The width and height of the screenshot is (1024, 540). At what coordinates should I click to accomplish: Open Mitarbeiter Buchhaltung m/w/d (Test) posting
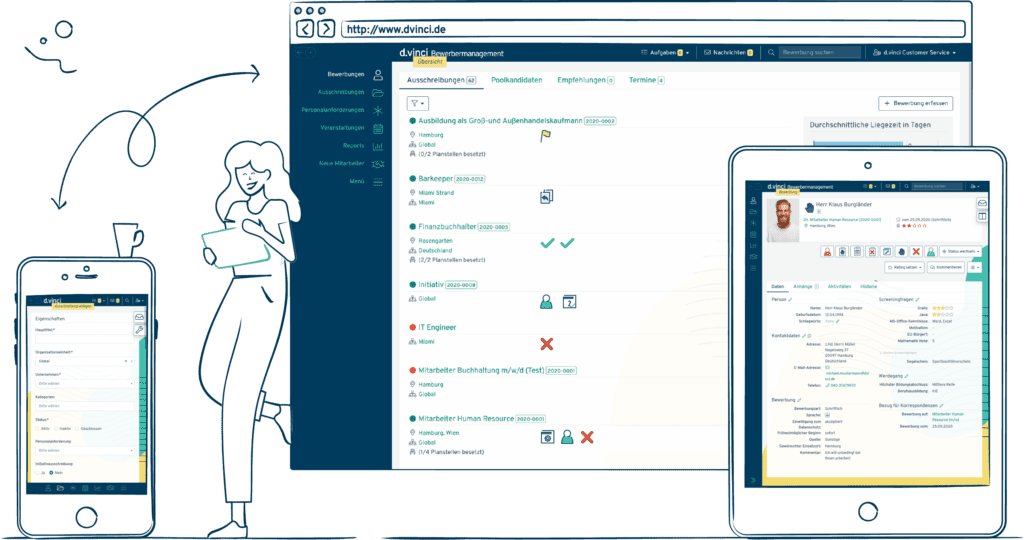click(481, 370)
